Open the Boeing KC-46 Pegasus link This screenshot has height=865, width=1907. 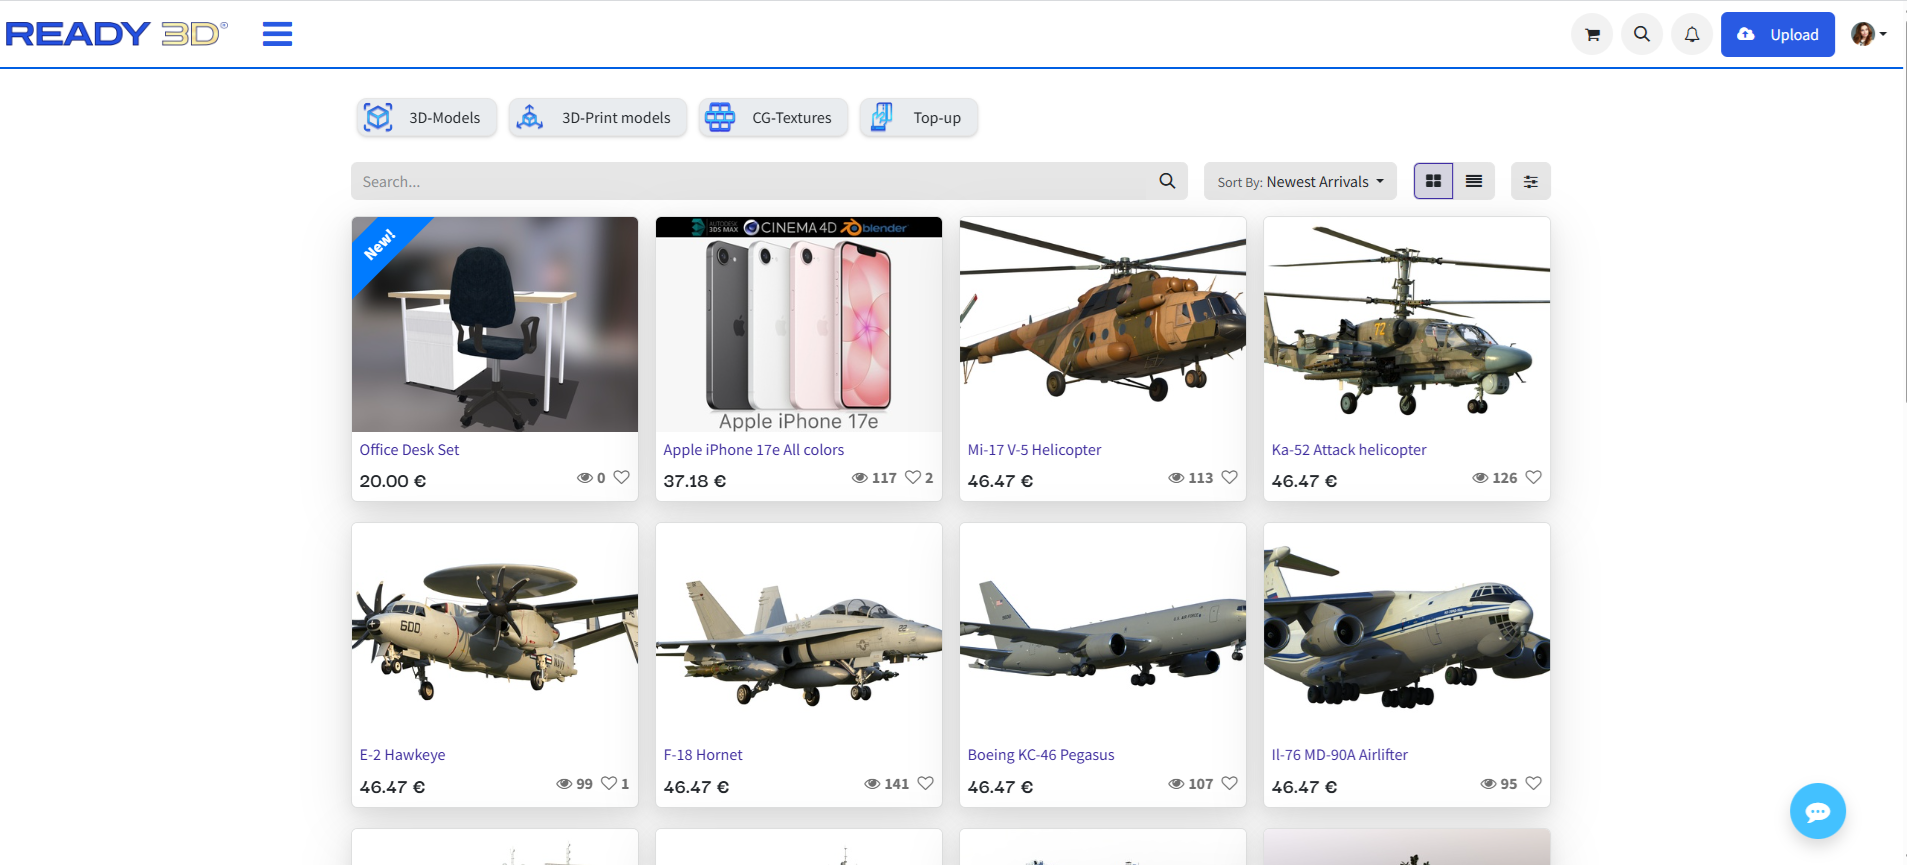1040,755
